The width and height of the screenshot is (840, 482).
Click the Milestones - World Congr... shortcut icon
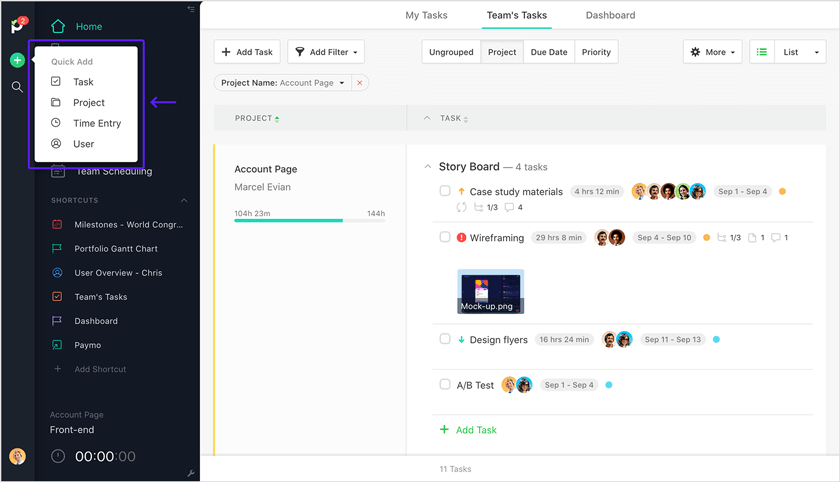(x=57, y=224)
